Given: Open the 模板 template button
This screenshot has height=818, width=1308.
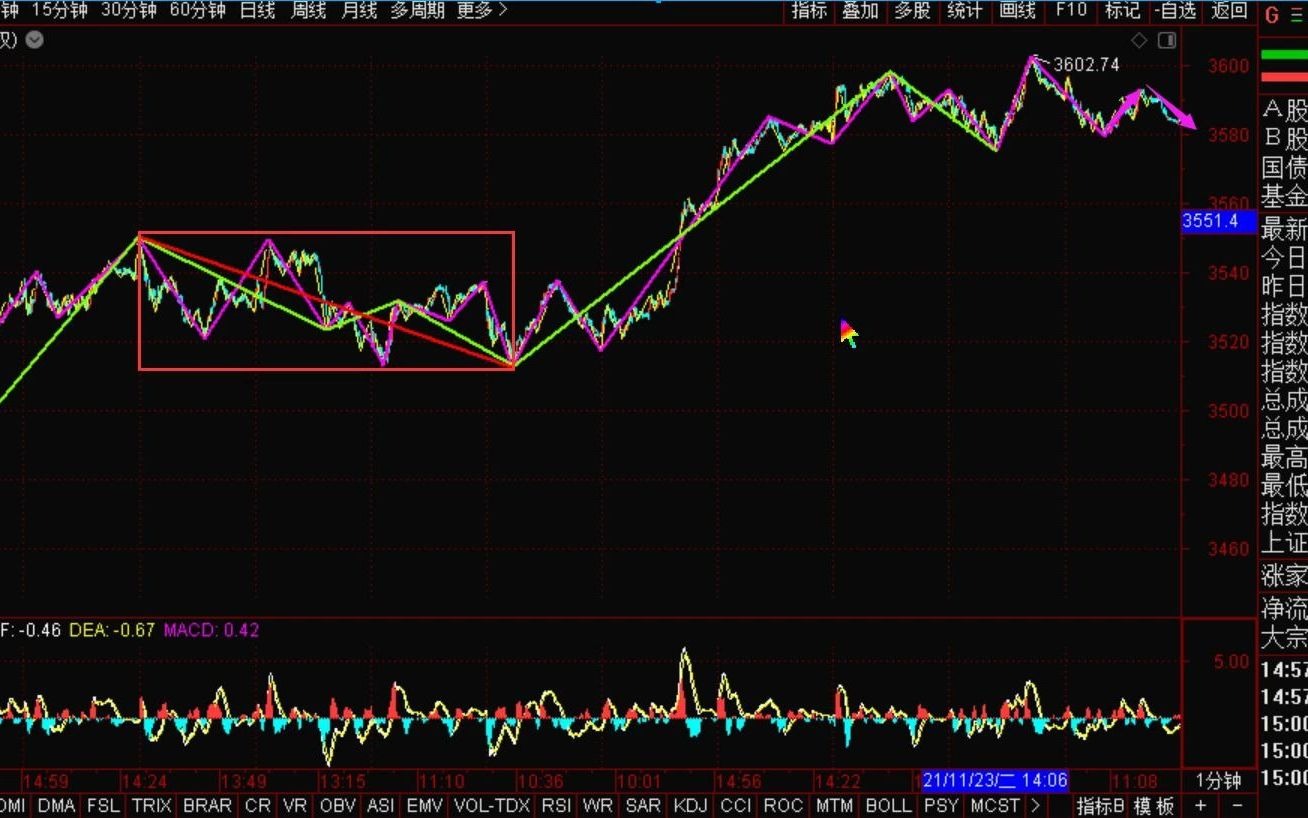Looking at the screenshot, I should click(1154, 806).
